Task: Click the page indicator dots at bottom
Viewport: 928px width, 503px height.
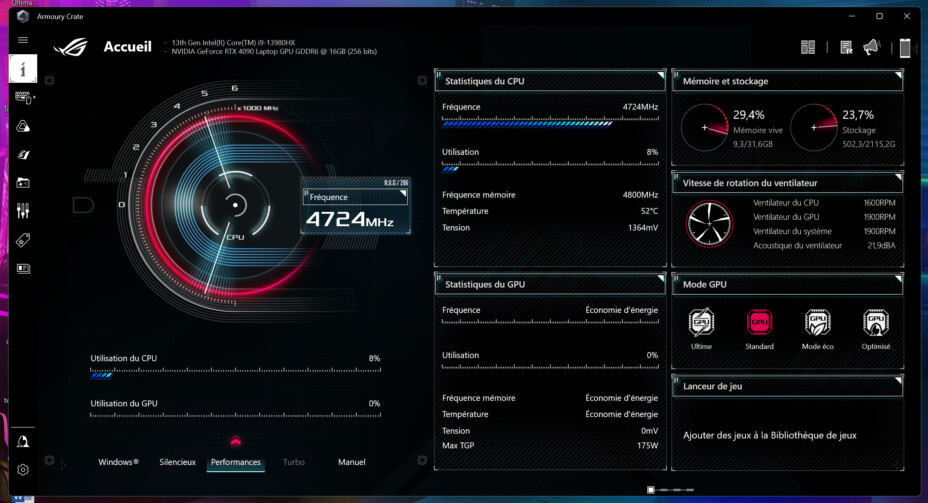Action: (670, 490)
